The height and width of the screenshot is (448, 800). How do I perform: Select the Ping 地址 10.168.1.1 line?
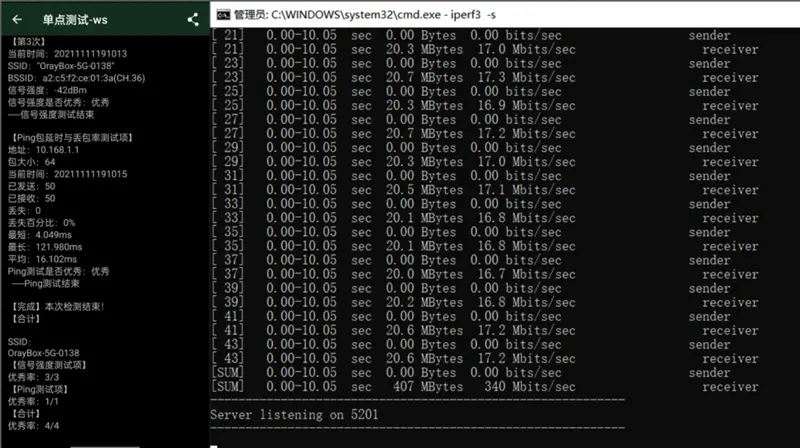coord(43,150)
